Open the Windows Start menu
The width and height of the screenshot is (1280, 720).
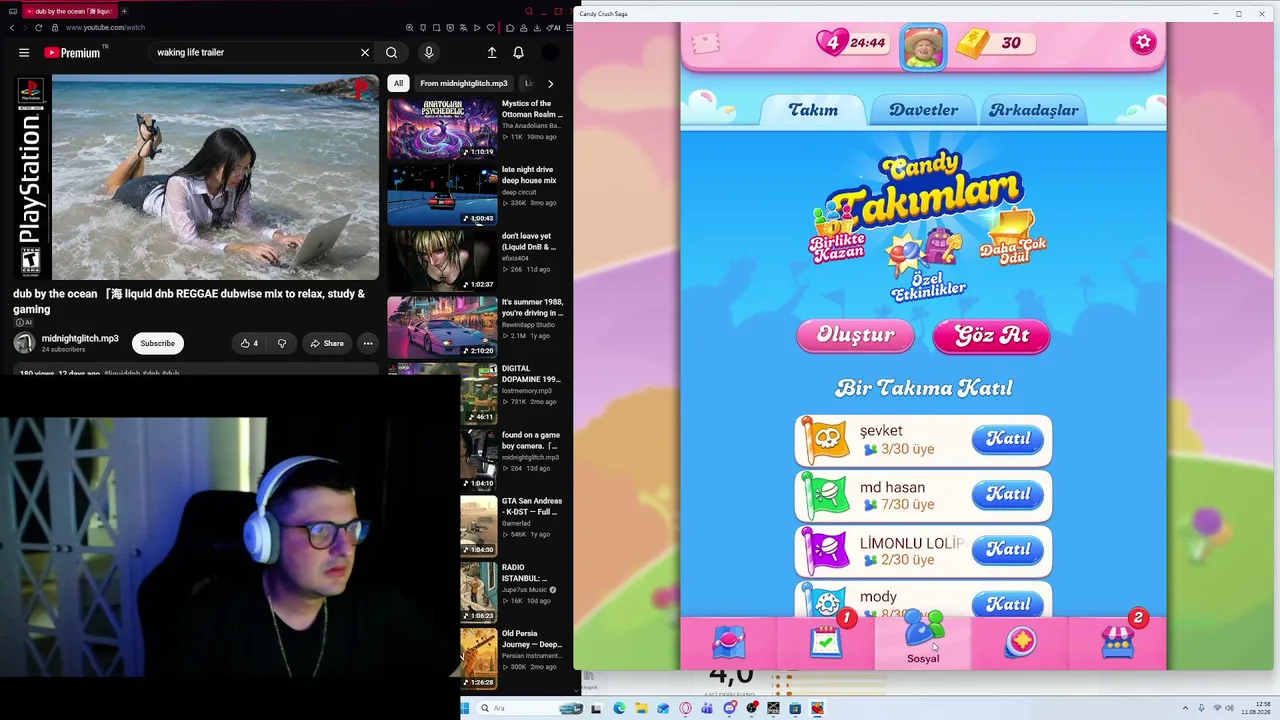pos(465,709)
